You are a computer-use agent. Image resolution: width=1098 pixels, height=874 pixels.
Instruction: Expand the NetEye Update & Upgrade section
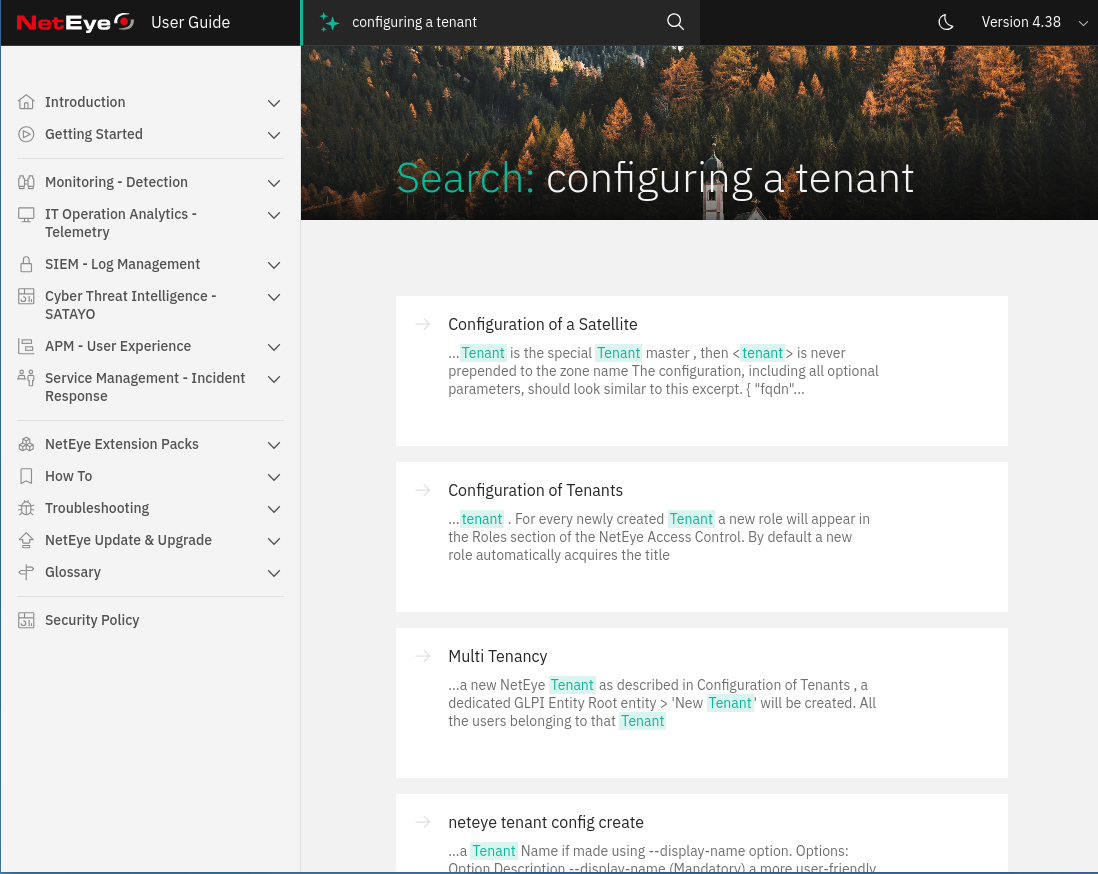pos(273,540)
